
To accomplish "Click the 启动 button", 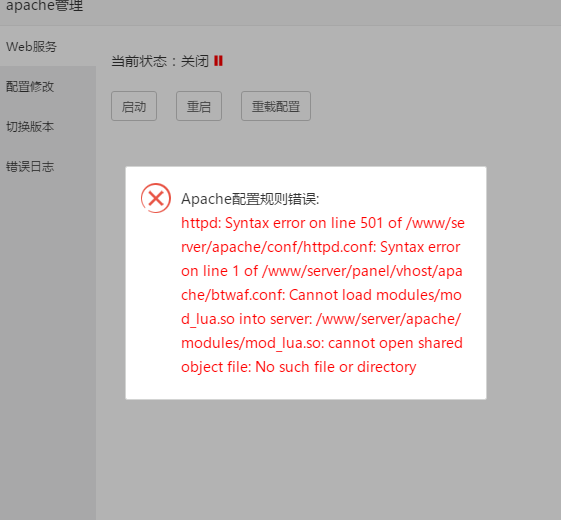I will pyautogui.click(x=134, y=106).
